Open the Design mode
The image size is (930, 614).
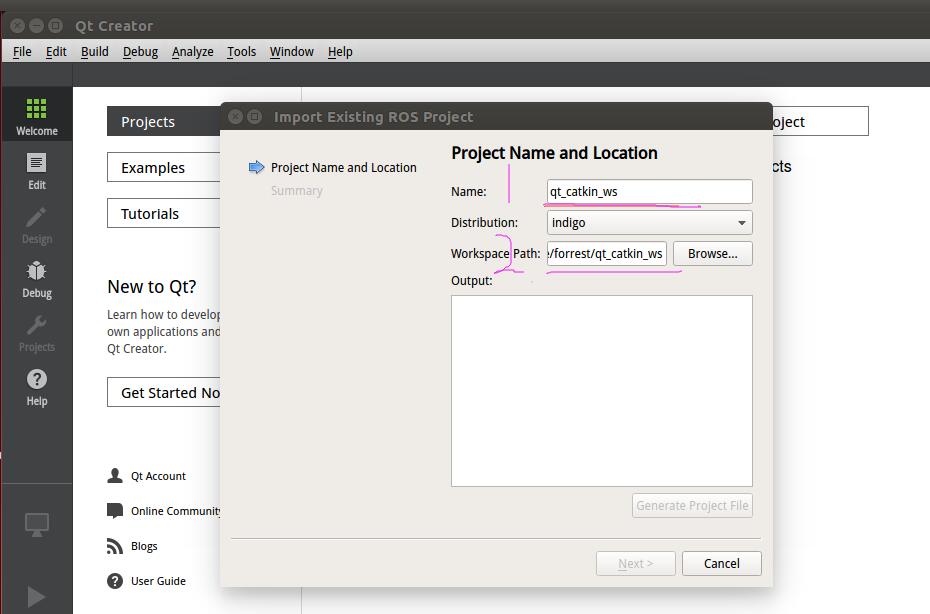pyautogui.click(x=36, y=225)
